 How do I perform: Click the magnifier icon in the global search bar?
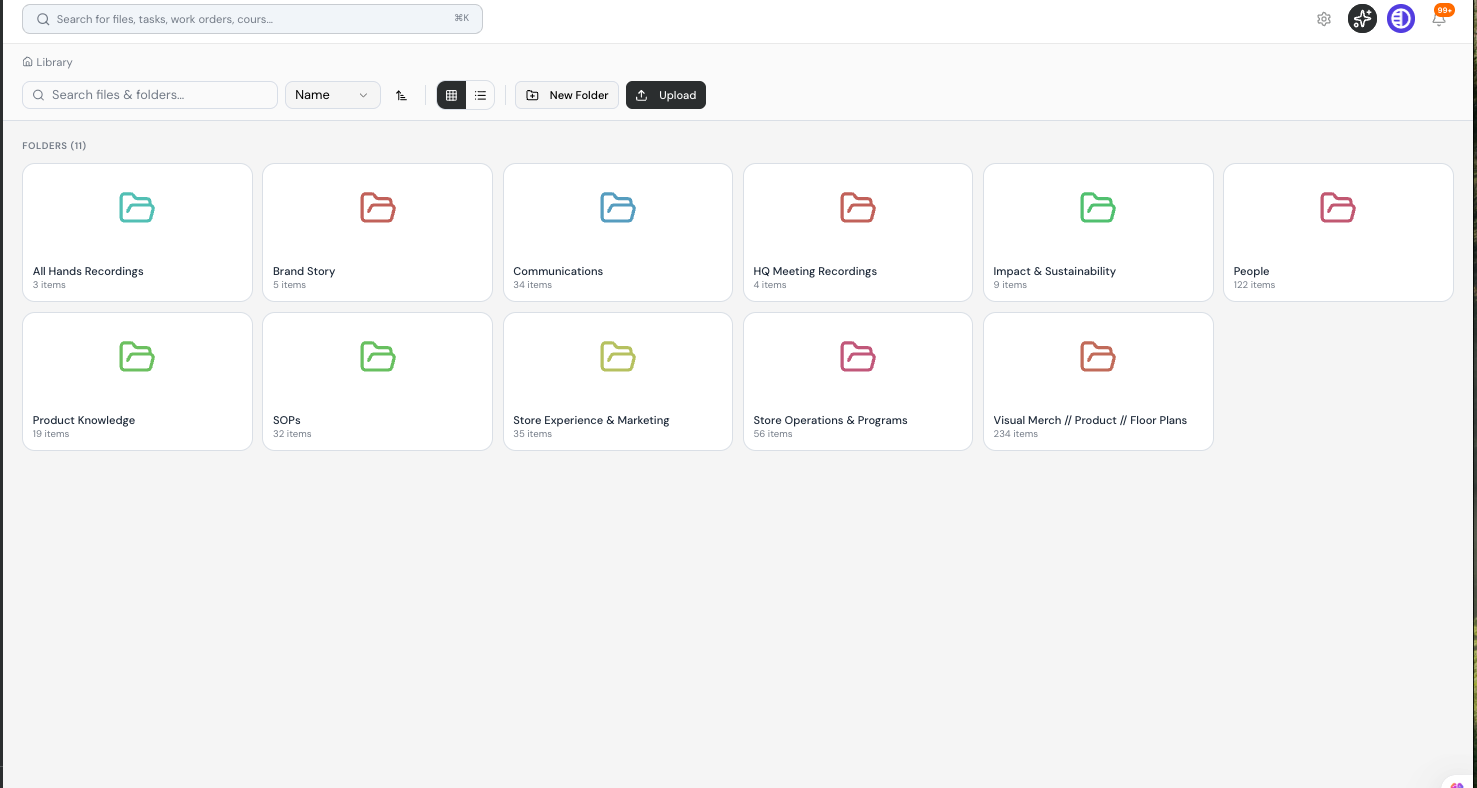point(42,19)
